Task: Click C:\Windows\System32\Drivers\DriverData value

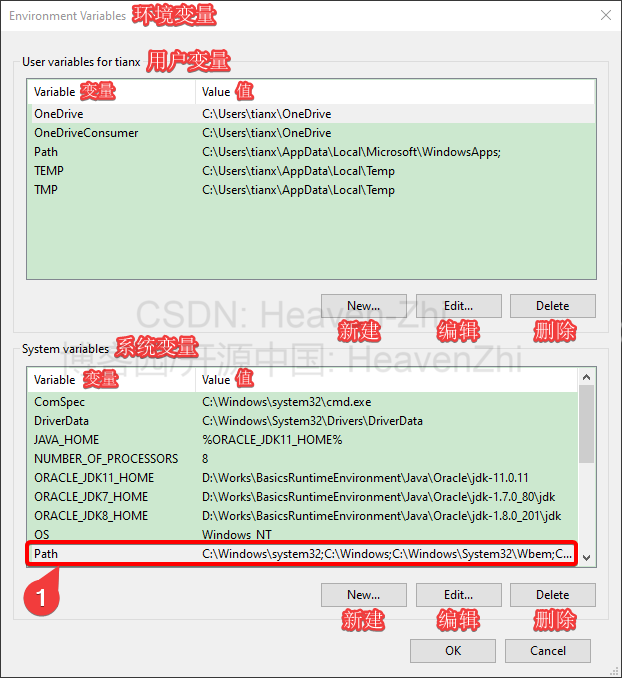Action: tap(312, 421)
